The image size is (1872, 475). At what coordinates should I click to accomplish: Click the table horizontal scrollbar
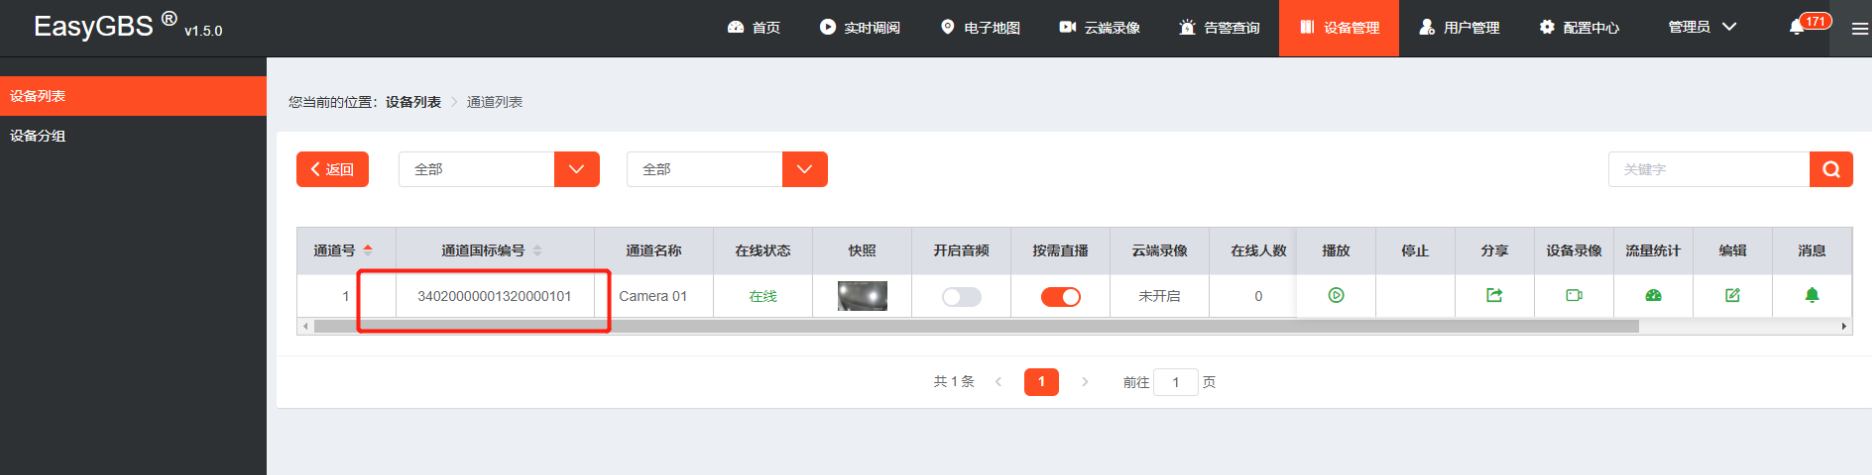click(x=976, y=326)
